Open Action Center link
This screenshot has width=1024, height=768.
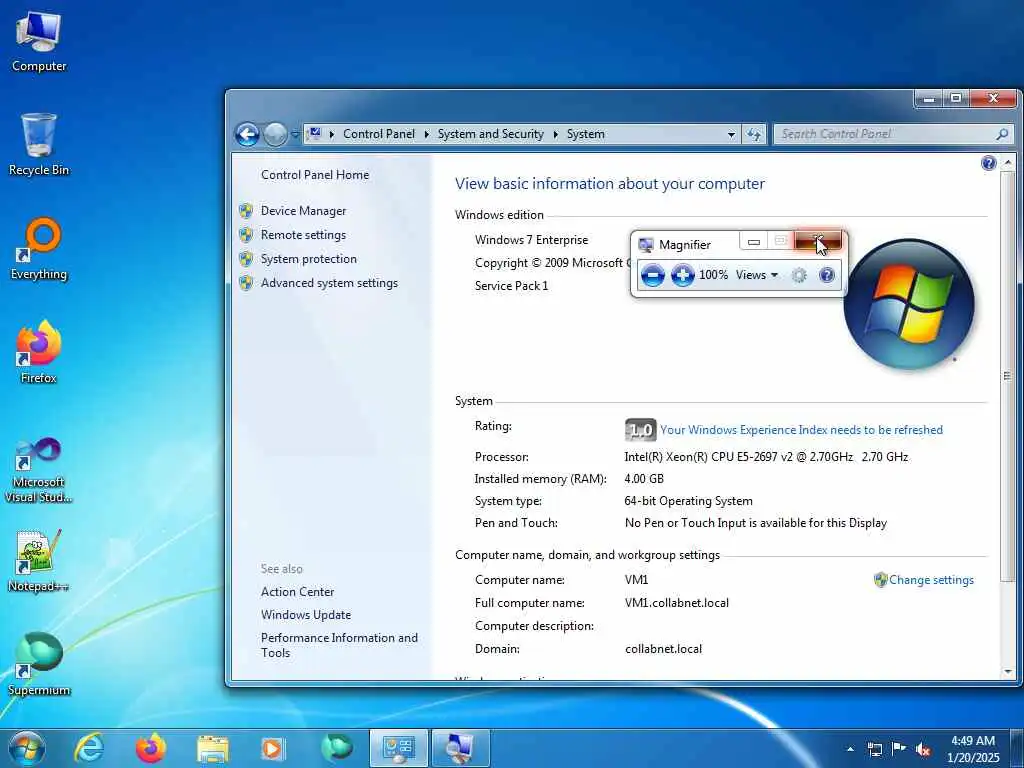point(297,592)
